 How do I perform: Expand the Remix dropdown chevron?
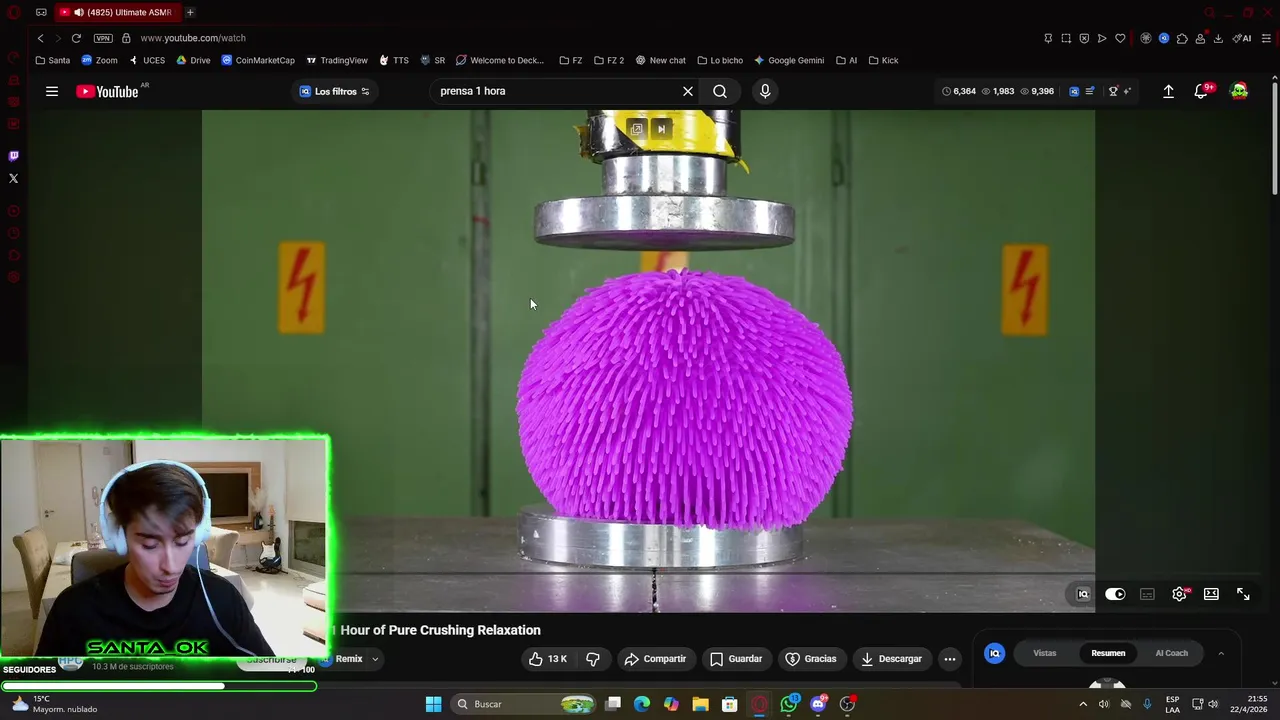[375, 659]
